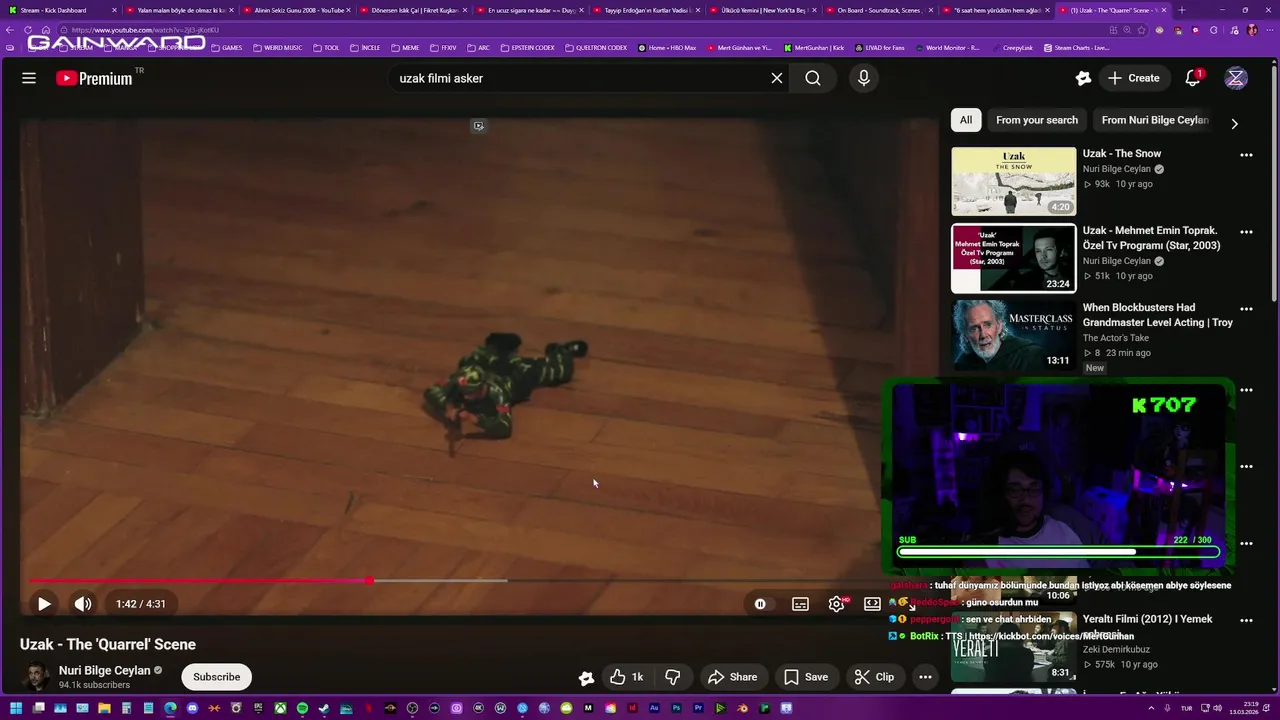Play the paused video
Image resolution: width=1280 pixels, height=720 pixels.
44,604
